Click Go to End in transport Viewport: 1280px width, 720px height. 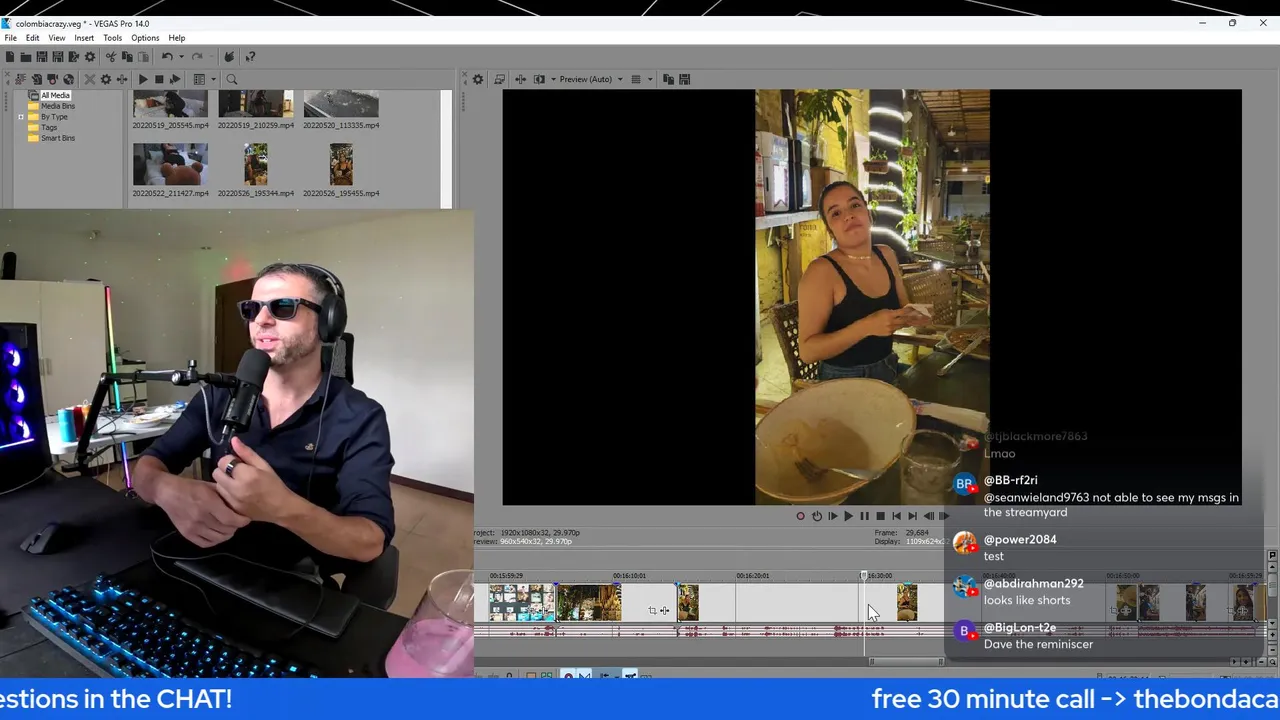pyautogui.click(x=913, y=516)
